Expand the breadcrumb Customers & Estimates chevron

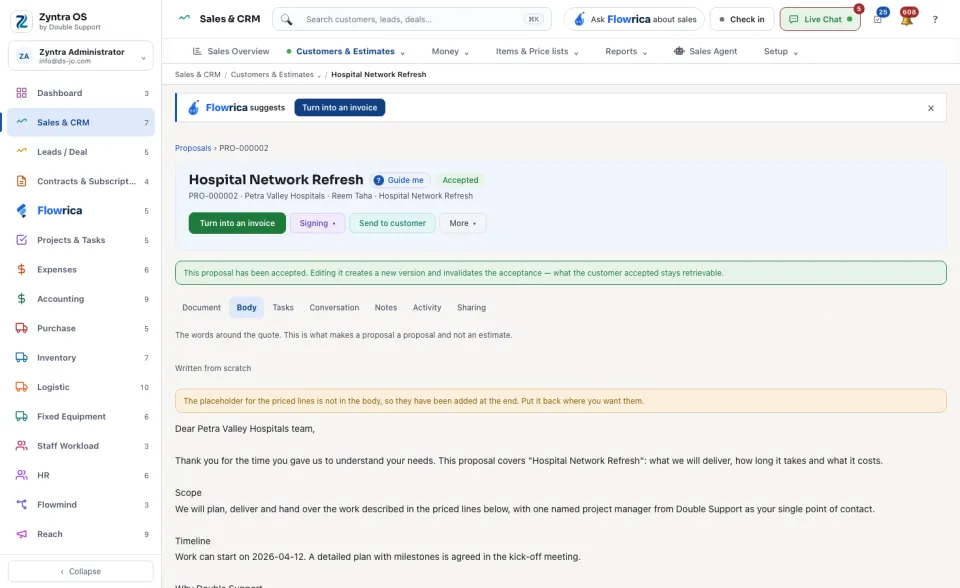pyautogui.click(x=319, y=75)
